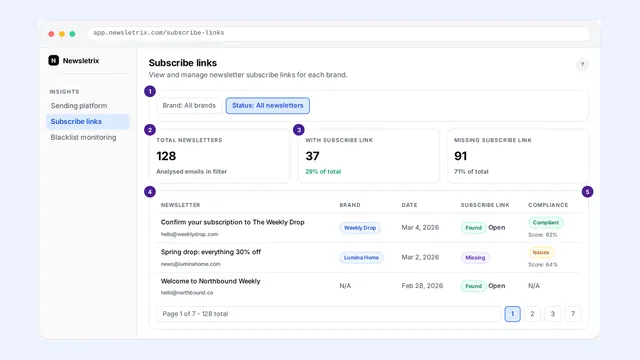Screen dimensions: 640x360
Task: Click the hello@northbound.co sender address
Action: pyautogui.click(x=187, y=293)
